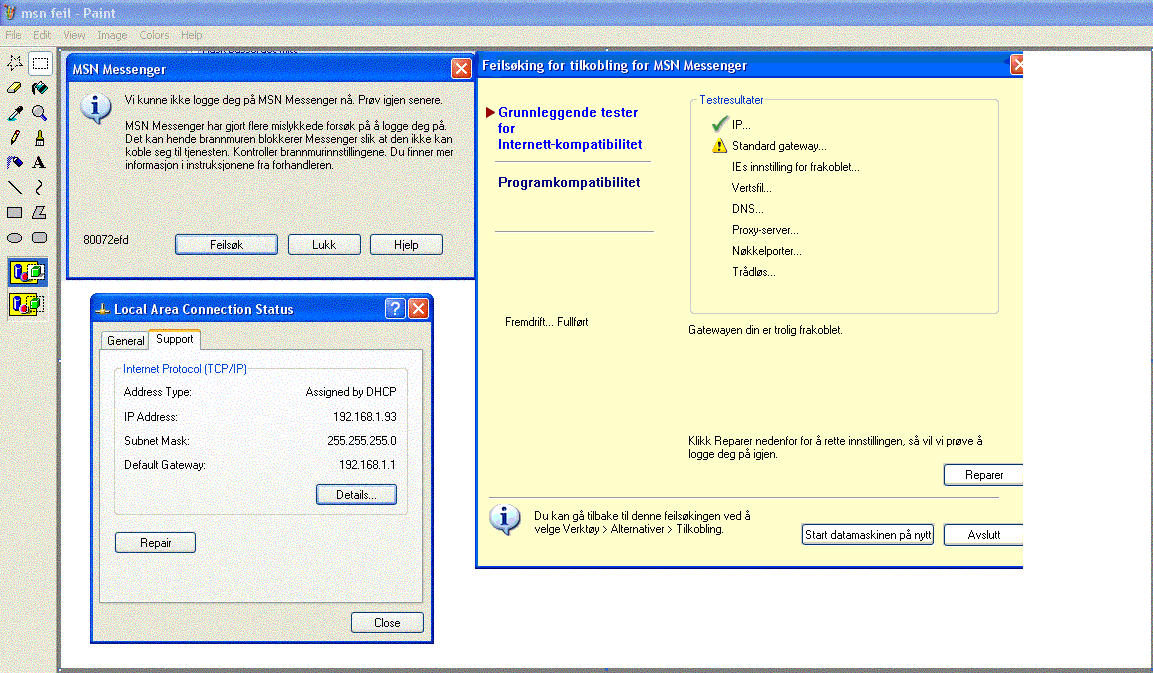Image resolution: width=1153 pixels, height=673 pixels.
Task: Click the Assigned by DHCP value
Action: pyautogui.click(x=351, y=392)
